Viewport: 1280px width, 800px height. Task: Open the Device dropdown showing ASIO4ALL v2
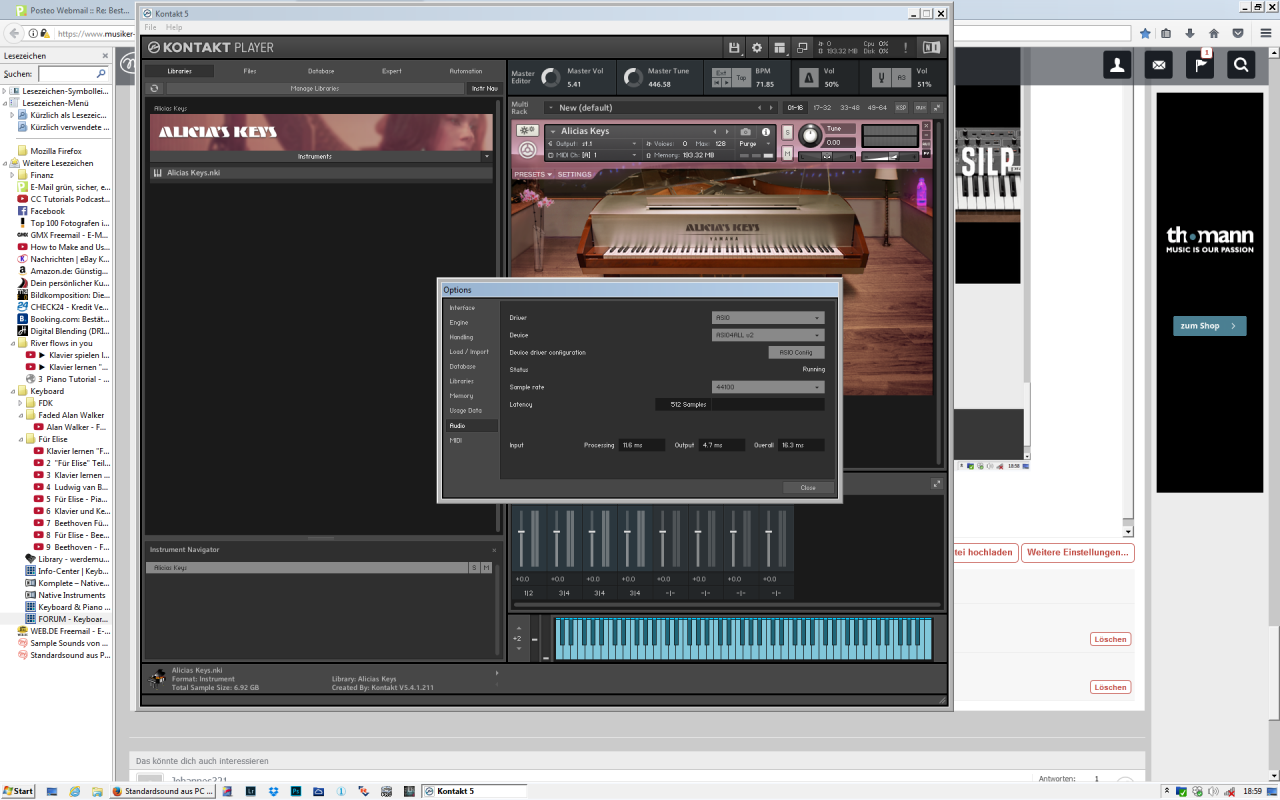point(768,335)
